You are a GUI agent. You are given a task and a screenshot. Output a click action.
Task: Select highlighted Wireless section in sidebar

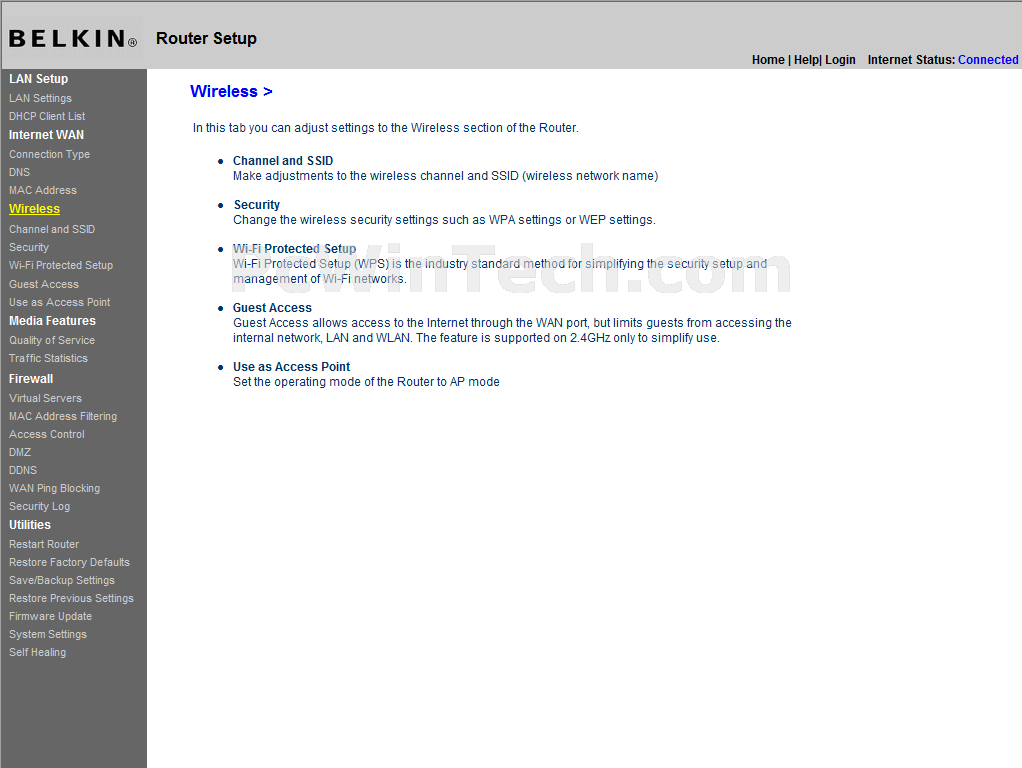tap(35, 209)
